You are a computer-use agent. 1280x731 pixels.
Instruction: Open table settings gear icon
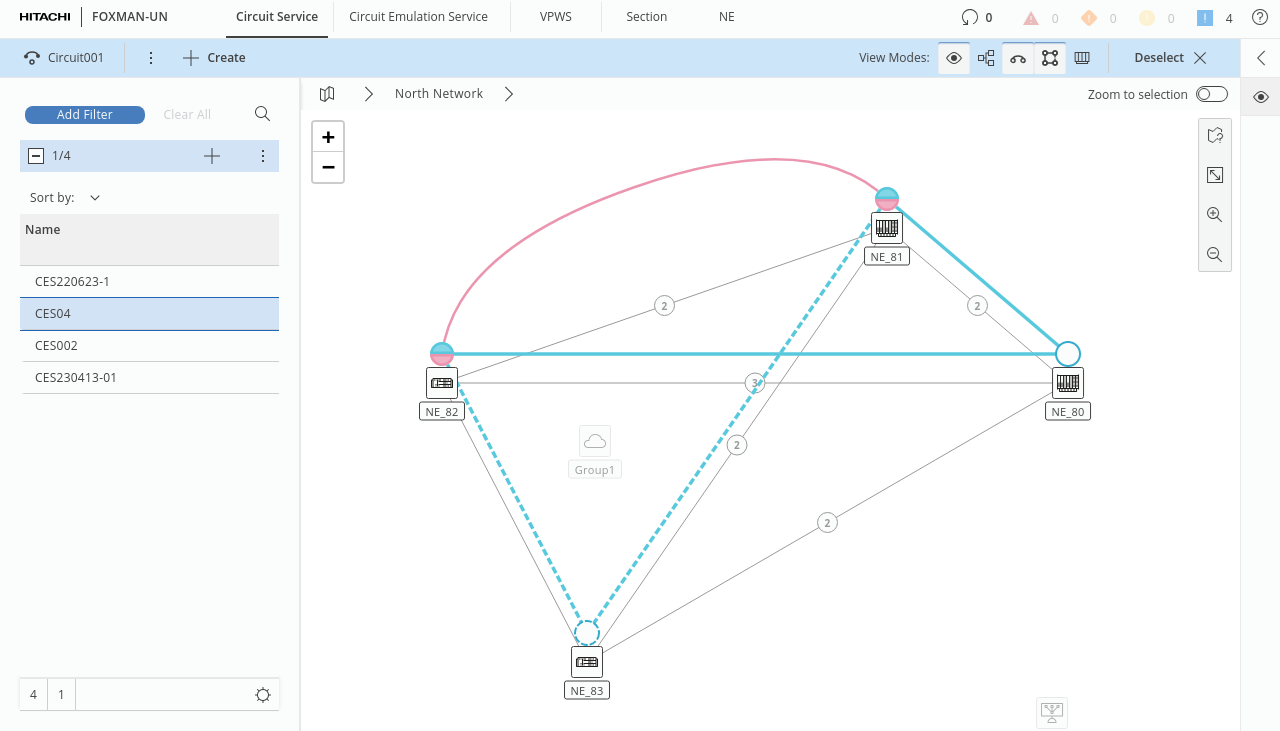point(263,695)
